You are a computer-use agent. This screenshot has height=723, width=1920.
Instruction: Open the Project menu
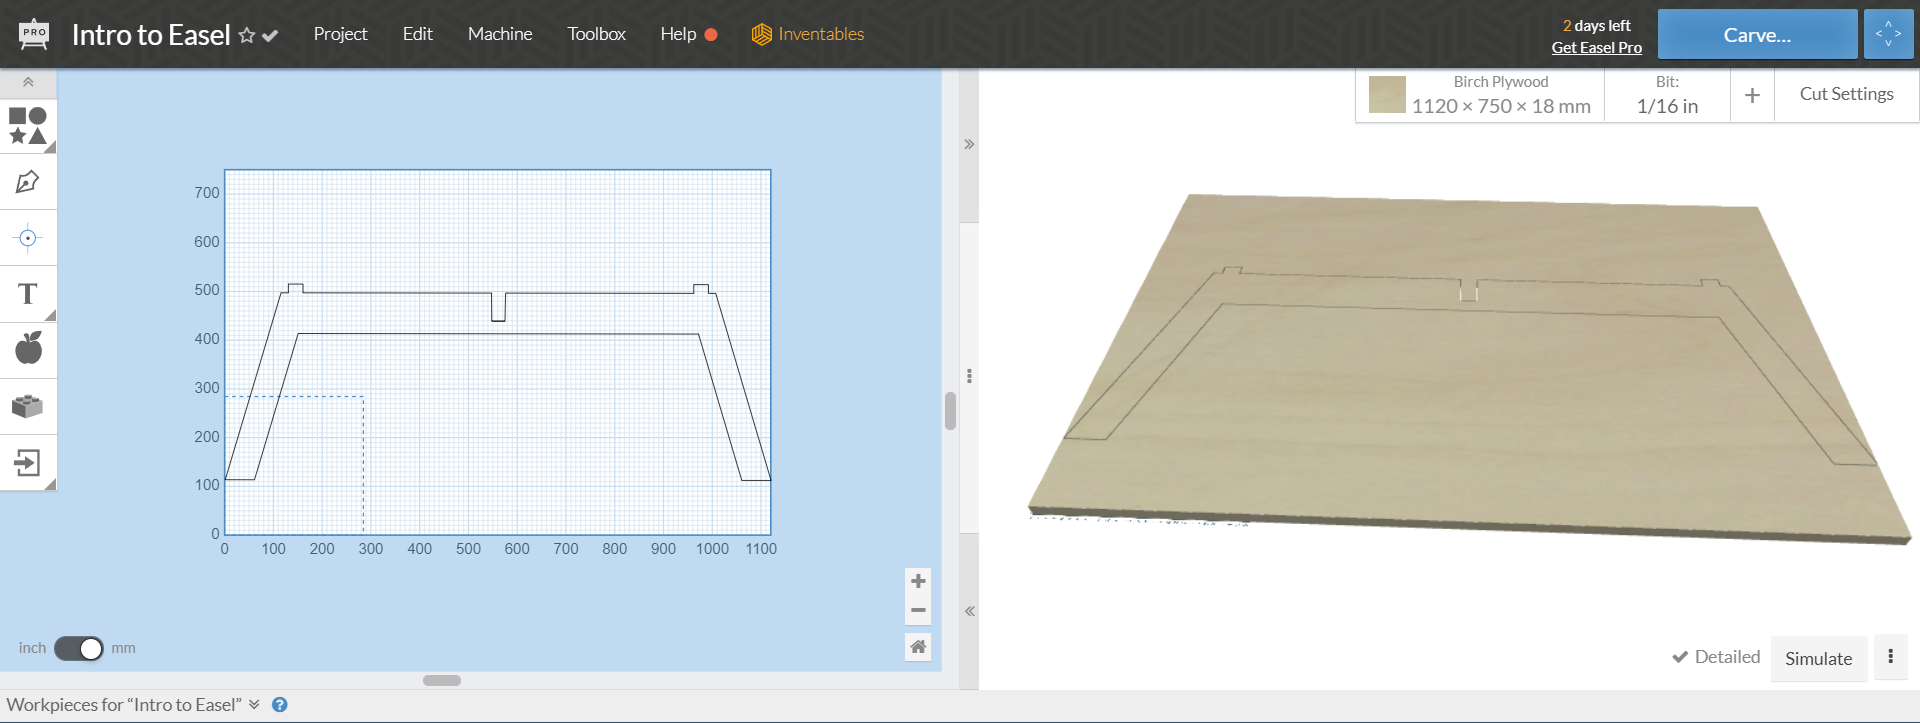tap(340, 34)
